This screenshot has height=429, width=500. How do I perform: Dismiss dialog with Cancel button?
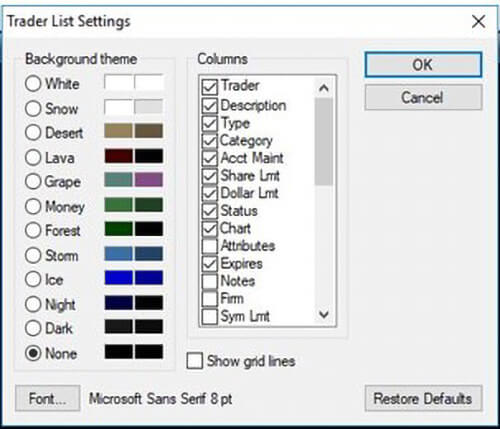[423, 97]
